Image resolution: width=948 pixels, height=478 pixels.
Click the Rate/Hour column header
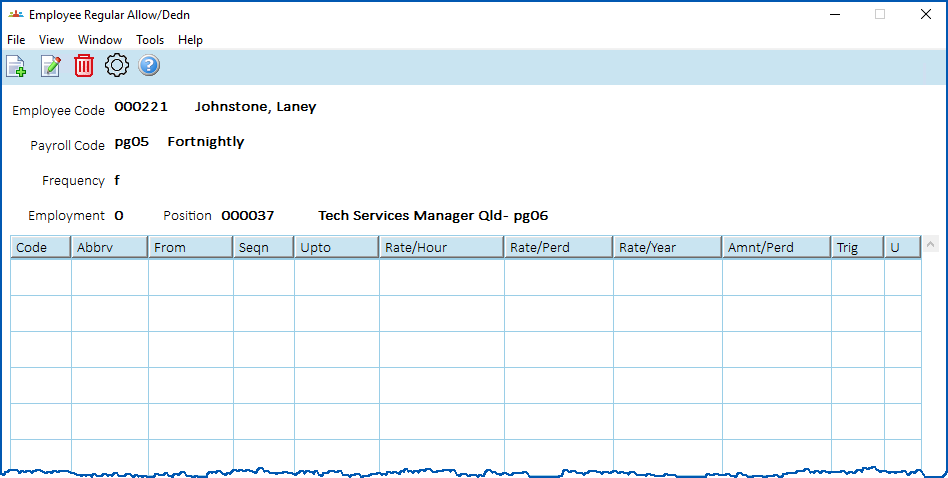(442, 247)
